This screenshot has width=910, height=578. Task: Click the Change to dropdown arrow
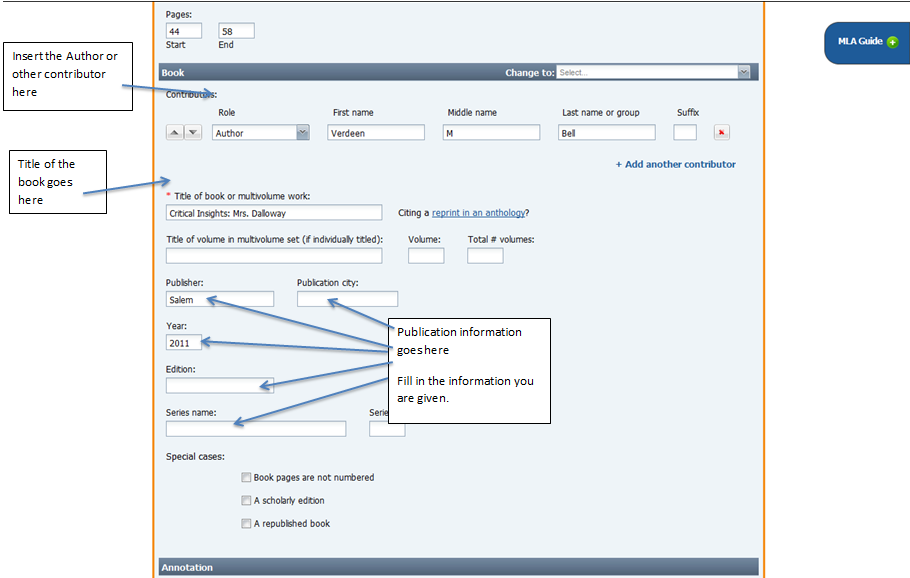pos(742,72)
